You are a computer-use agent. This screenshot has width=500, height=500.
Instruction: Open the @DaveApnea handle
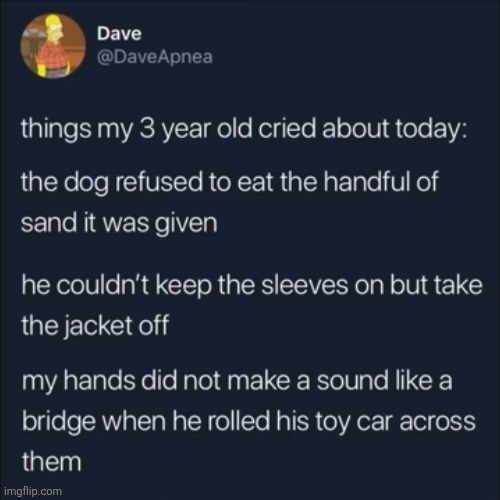[x=155, y=57]
